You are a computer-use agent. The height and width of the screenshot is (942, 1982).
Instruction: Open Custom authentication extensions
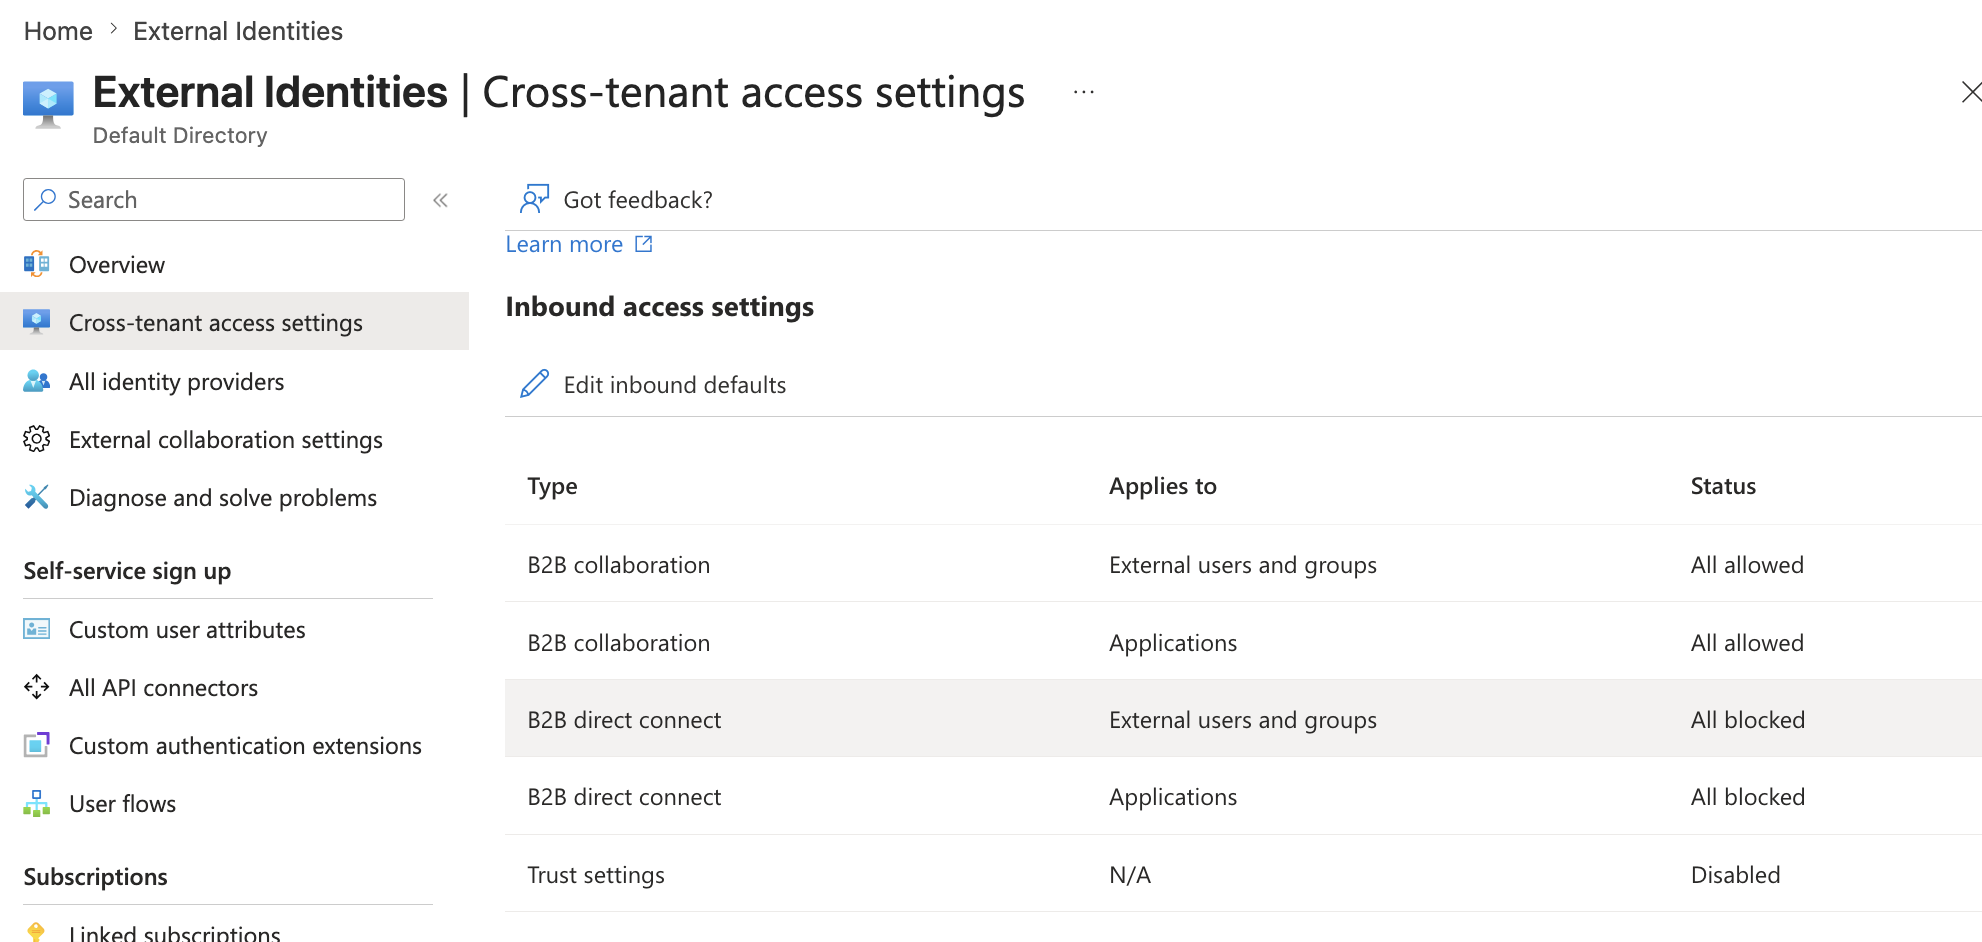point(245,746)
